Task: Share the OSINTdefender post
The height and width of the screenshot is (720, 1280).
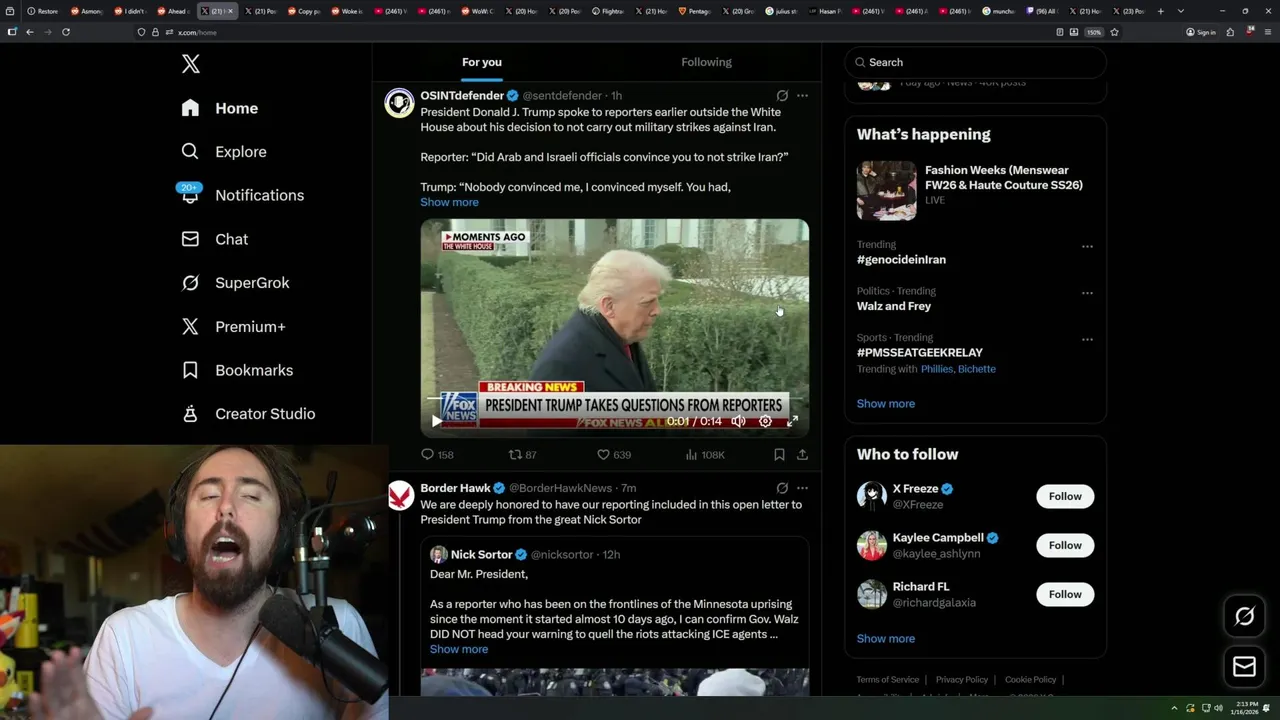Action: (x=802, y=454)
